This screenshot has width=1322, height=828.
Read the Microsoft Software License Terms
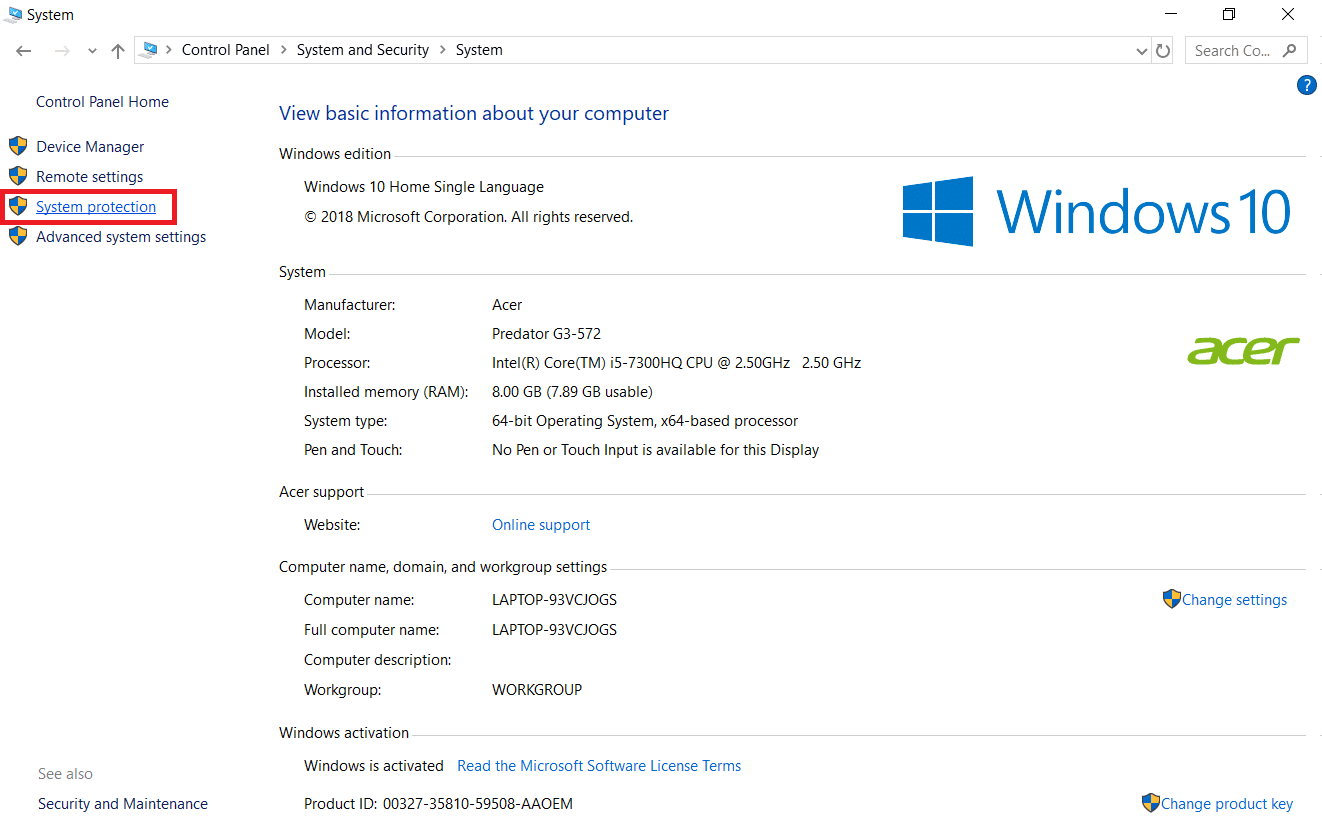(599, 766)
